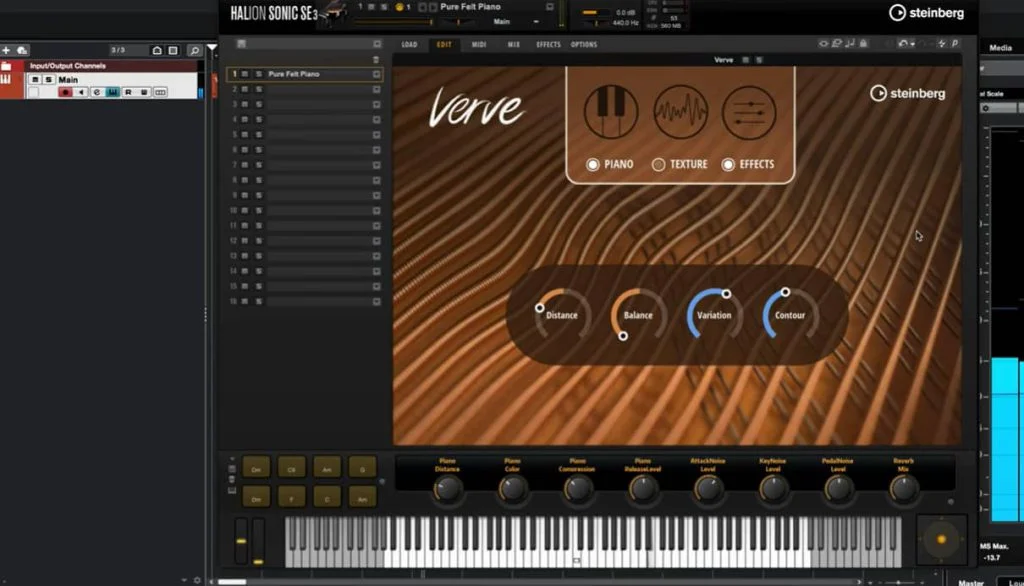Mute the Main track
1024x586 pixels.
35,80
